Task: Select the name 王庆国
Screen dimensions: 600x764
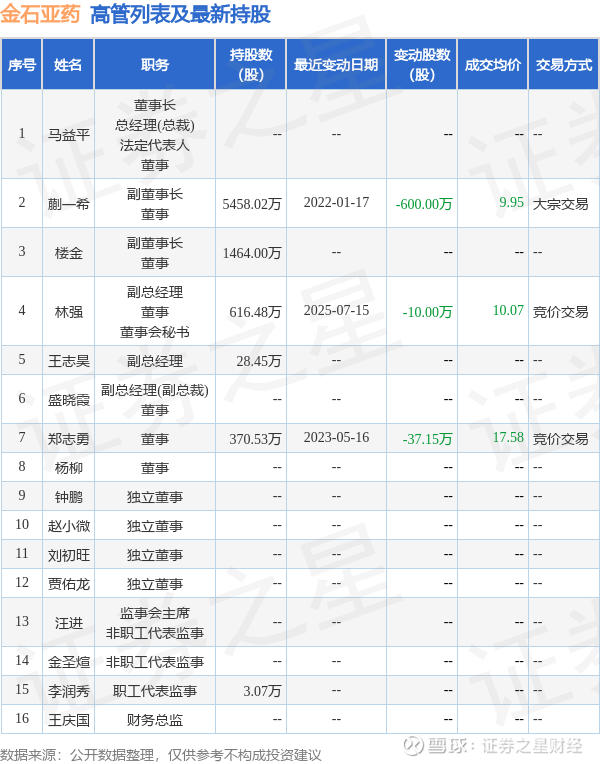Action: coord(68,720)
